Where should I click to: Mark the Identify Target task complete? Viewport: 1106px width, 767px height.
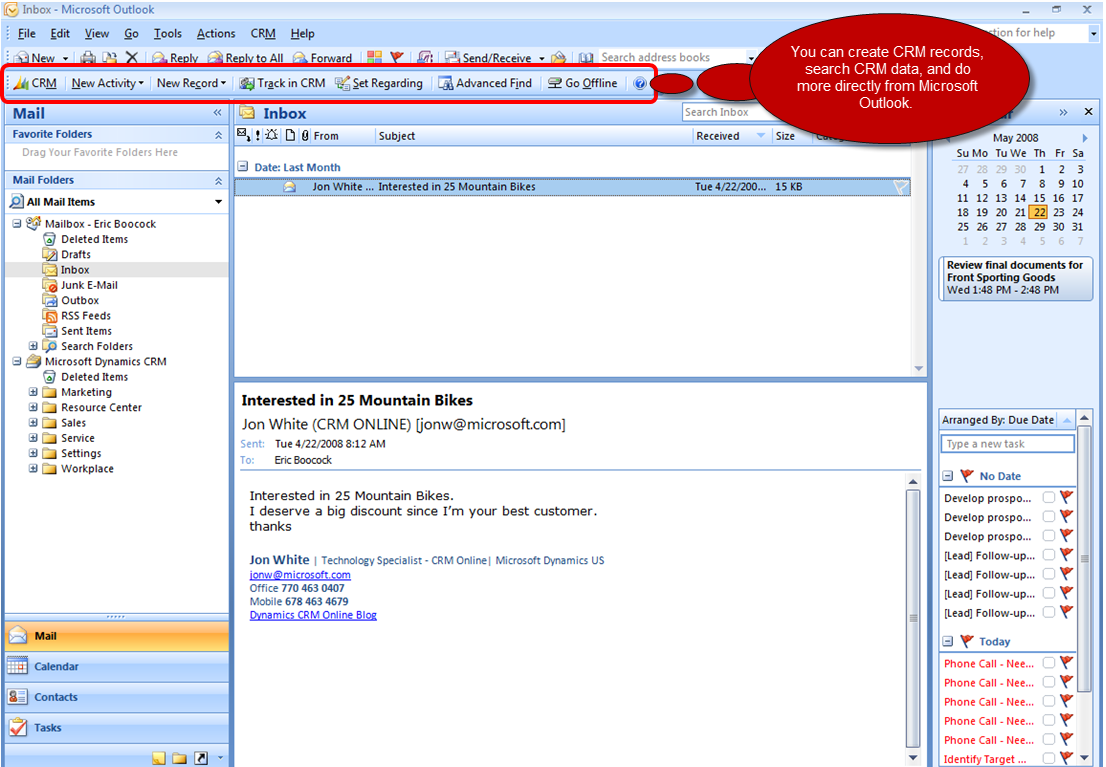point(1049,759)
